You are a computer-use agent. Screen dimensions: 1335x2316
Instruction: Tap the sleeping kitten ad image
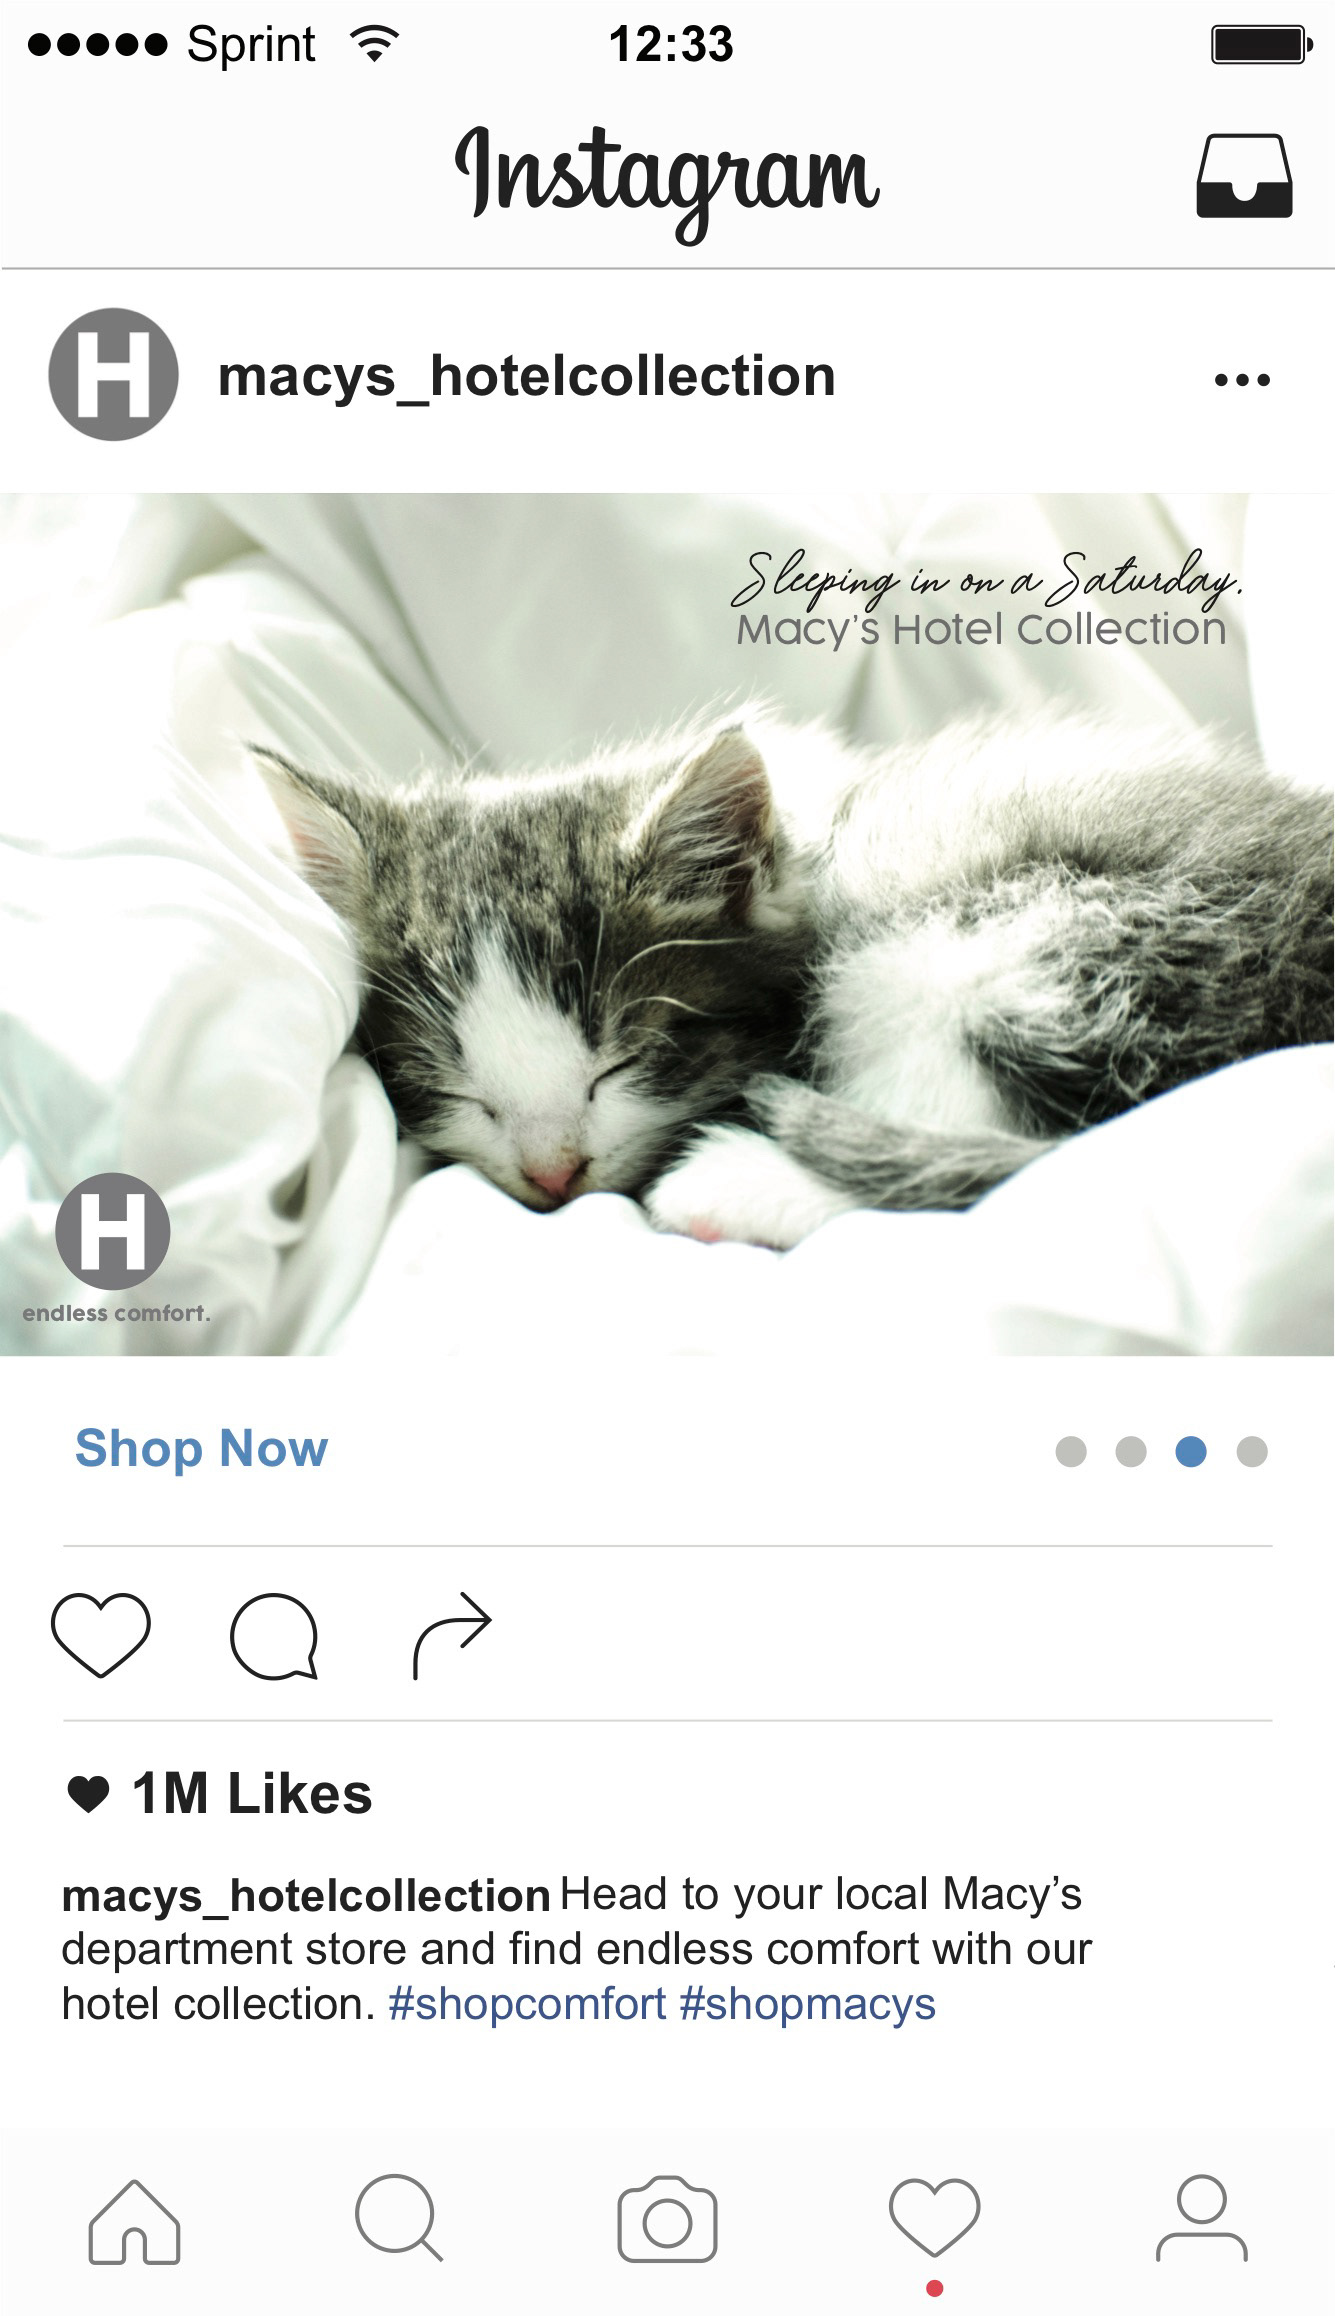tap(667, 924)
